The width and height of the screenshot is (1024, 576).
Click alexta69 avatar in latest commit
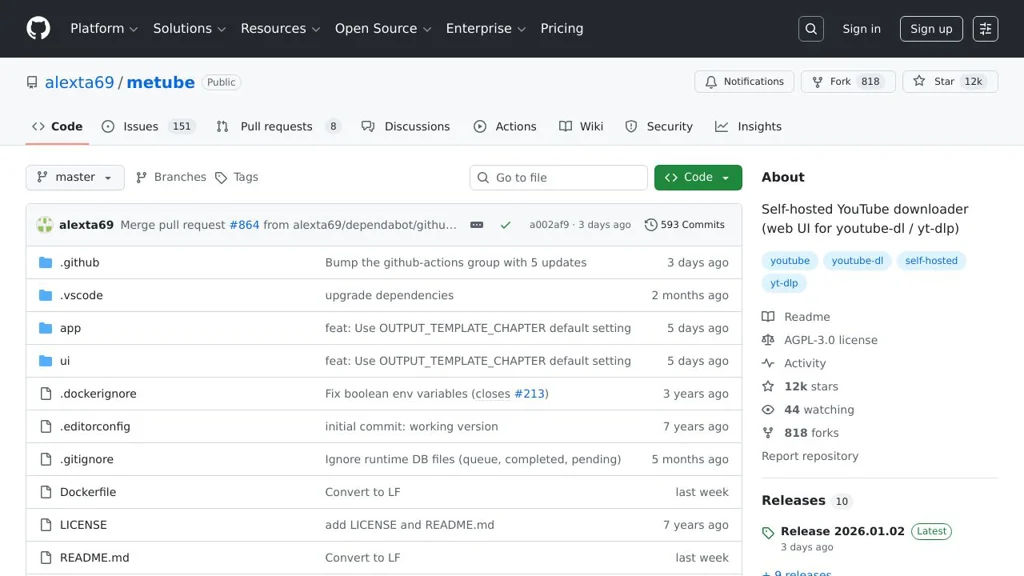[45, 225]
